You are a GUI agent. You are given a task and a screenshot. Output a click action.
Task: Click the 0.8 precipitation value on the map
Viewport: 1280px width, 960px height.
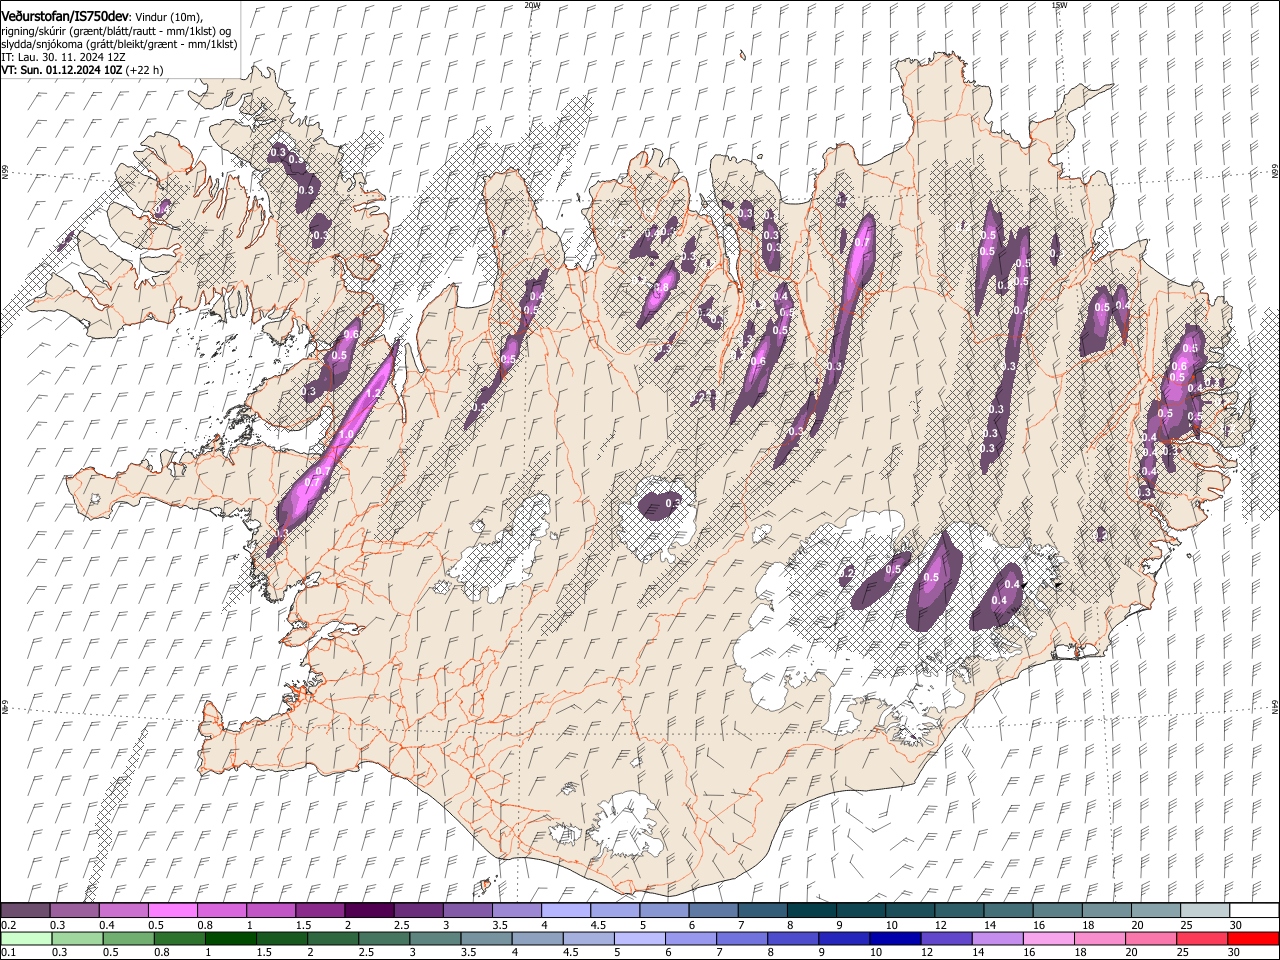(x=661, y=288)
